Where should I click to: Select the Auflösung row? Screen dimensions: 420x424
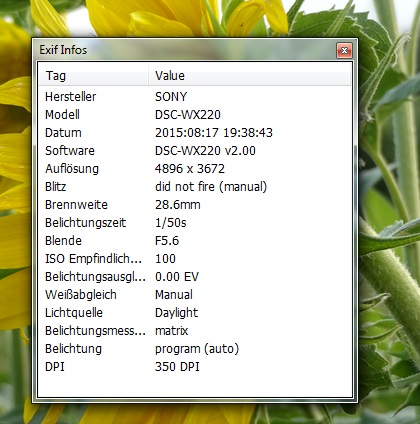[x=195, y=169]
